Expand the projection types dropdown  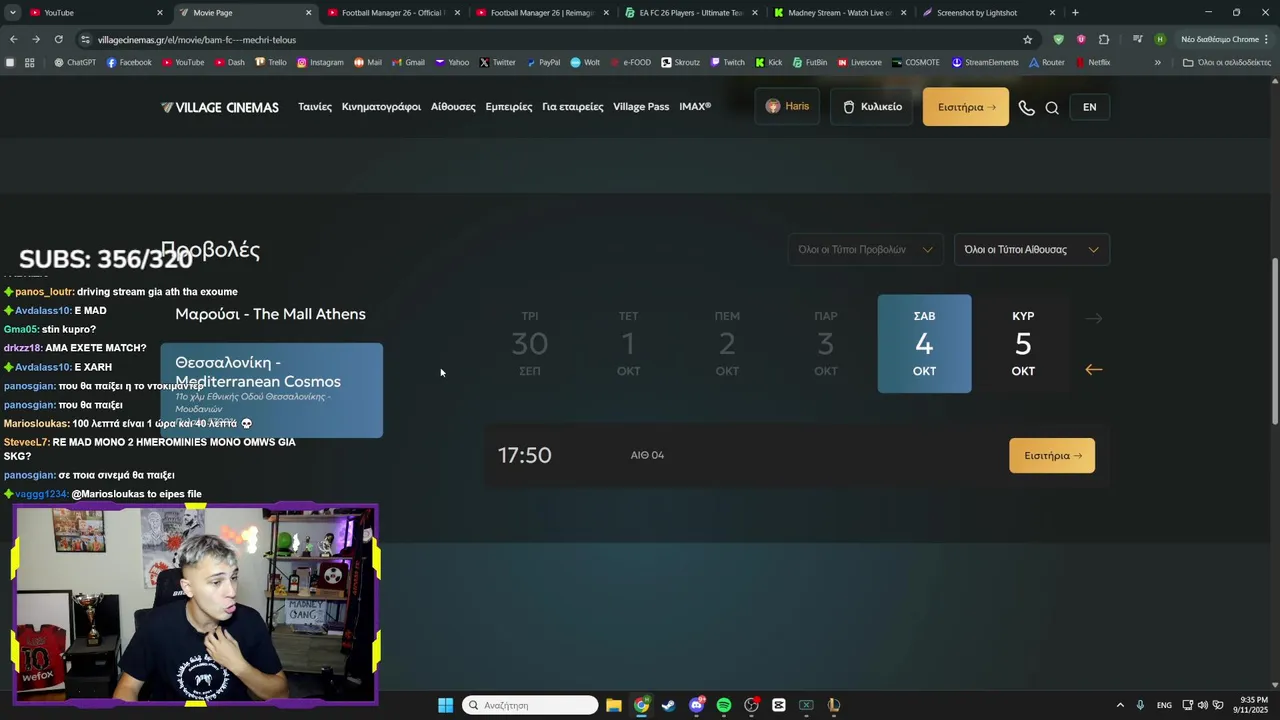point(865,249)
